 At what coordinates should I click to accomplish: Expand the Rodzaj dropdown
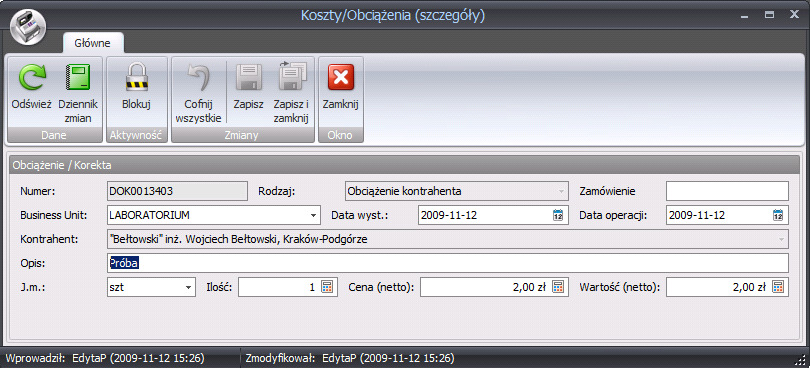(561, 192)
